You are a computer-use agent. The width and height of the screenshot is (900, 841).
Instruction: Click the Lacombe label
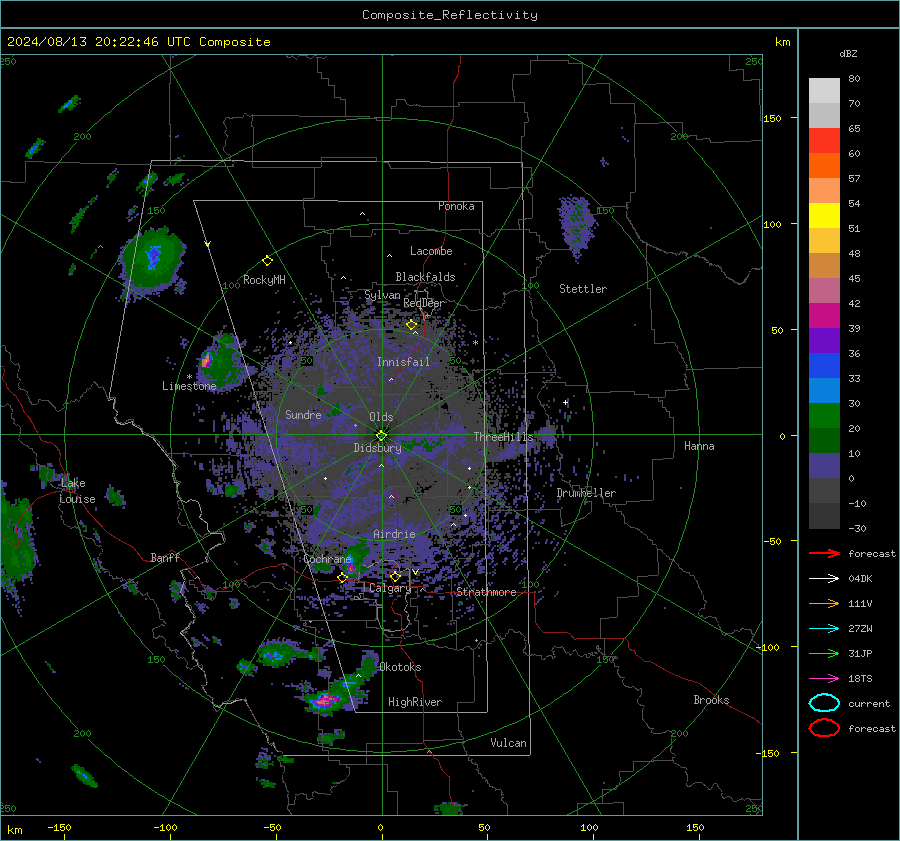click(431, 251)
